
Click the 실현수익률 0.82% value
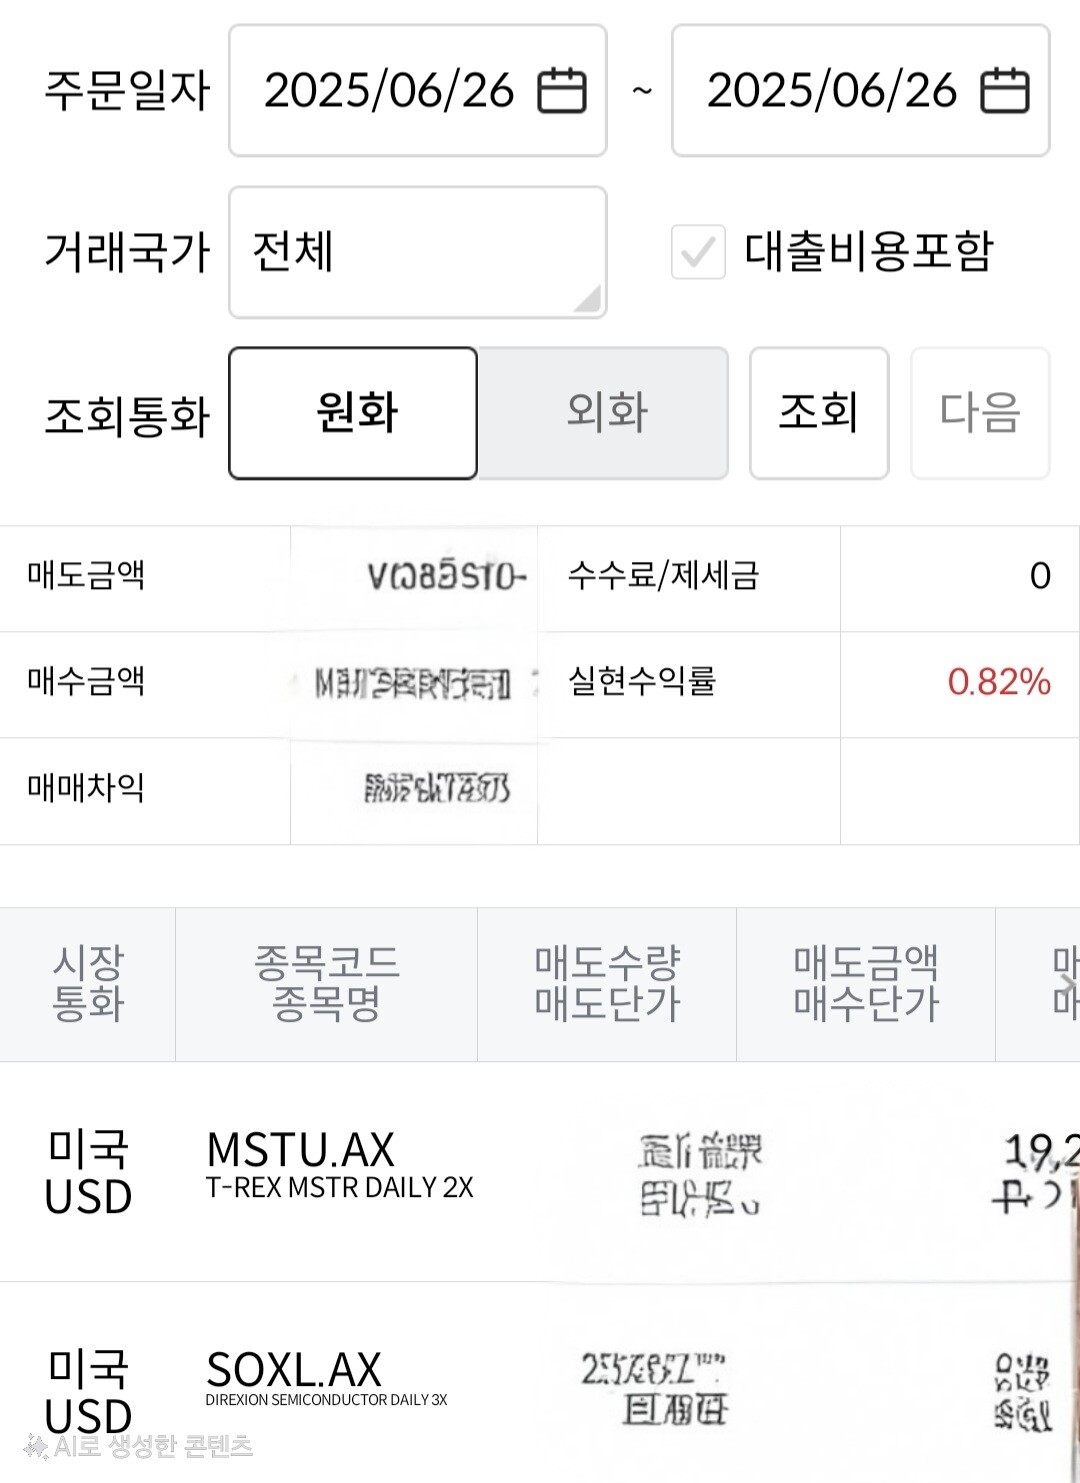(x=998, y=683)
